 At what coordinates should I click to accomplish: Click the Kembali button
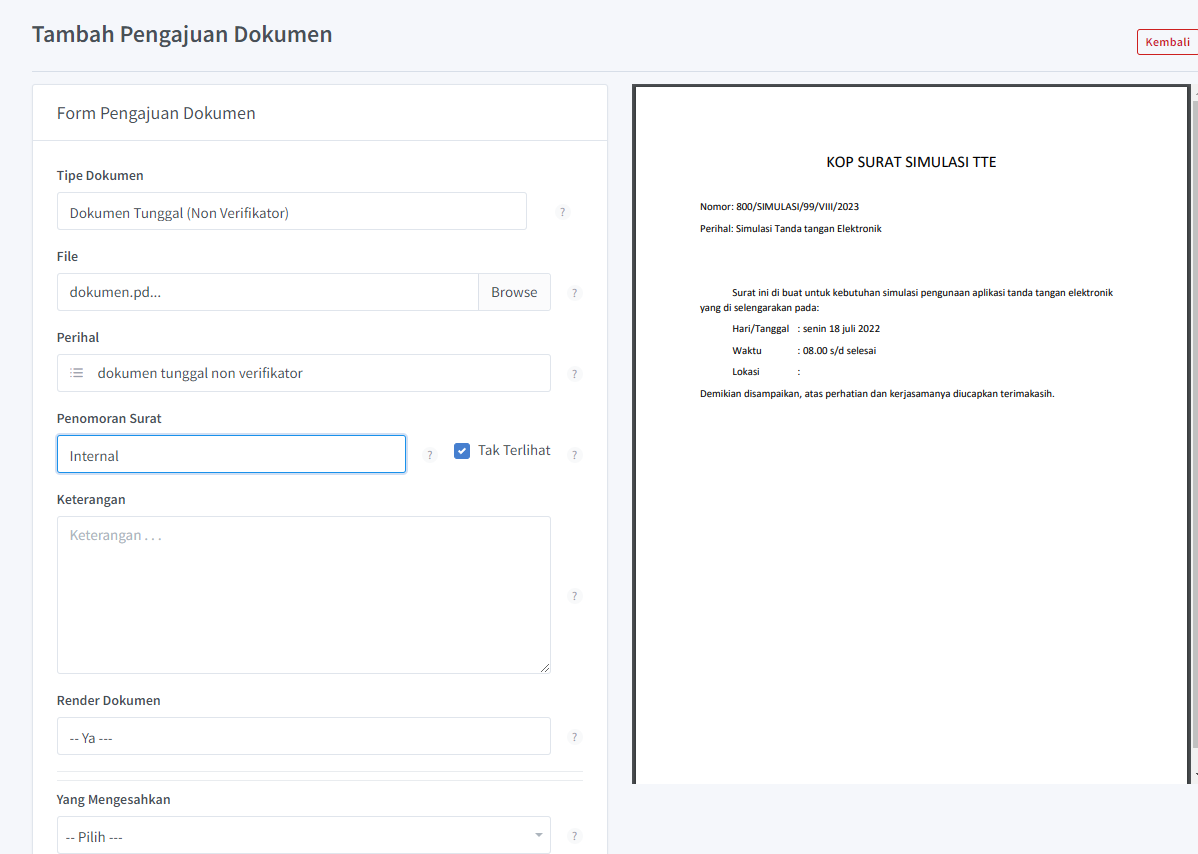point(1167,42)
